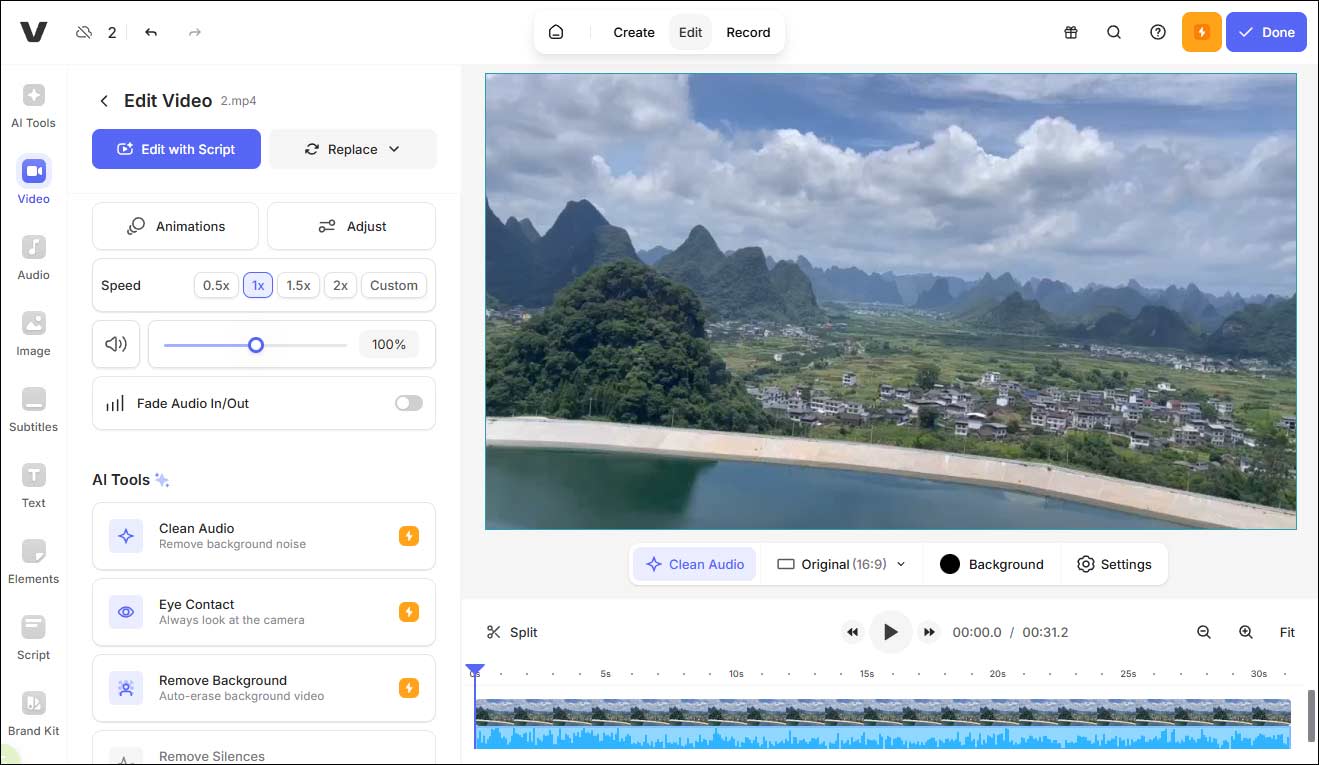Open the Create tab
Screen dimensions: 1319x765
pos(633,31)
